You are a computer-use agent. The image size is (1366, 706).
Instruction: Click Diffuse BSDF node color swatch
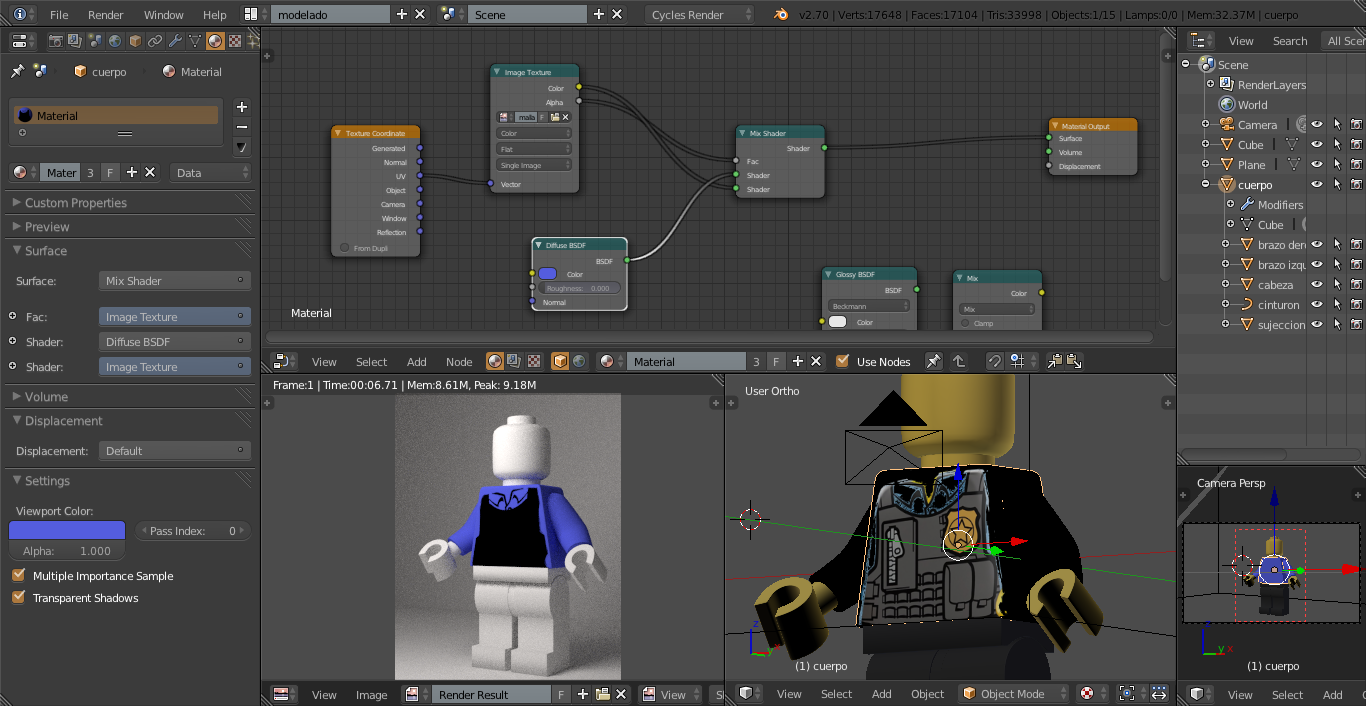[548, 274]
